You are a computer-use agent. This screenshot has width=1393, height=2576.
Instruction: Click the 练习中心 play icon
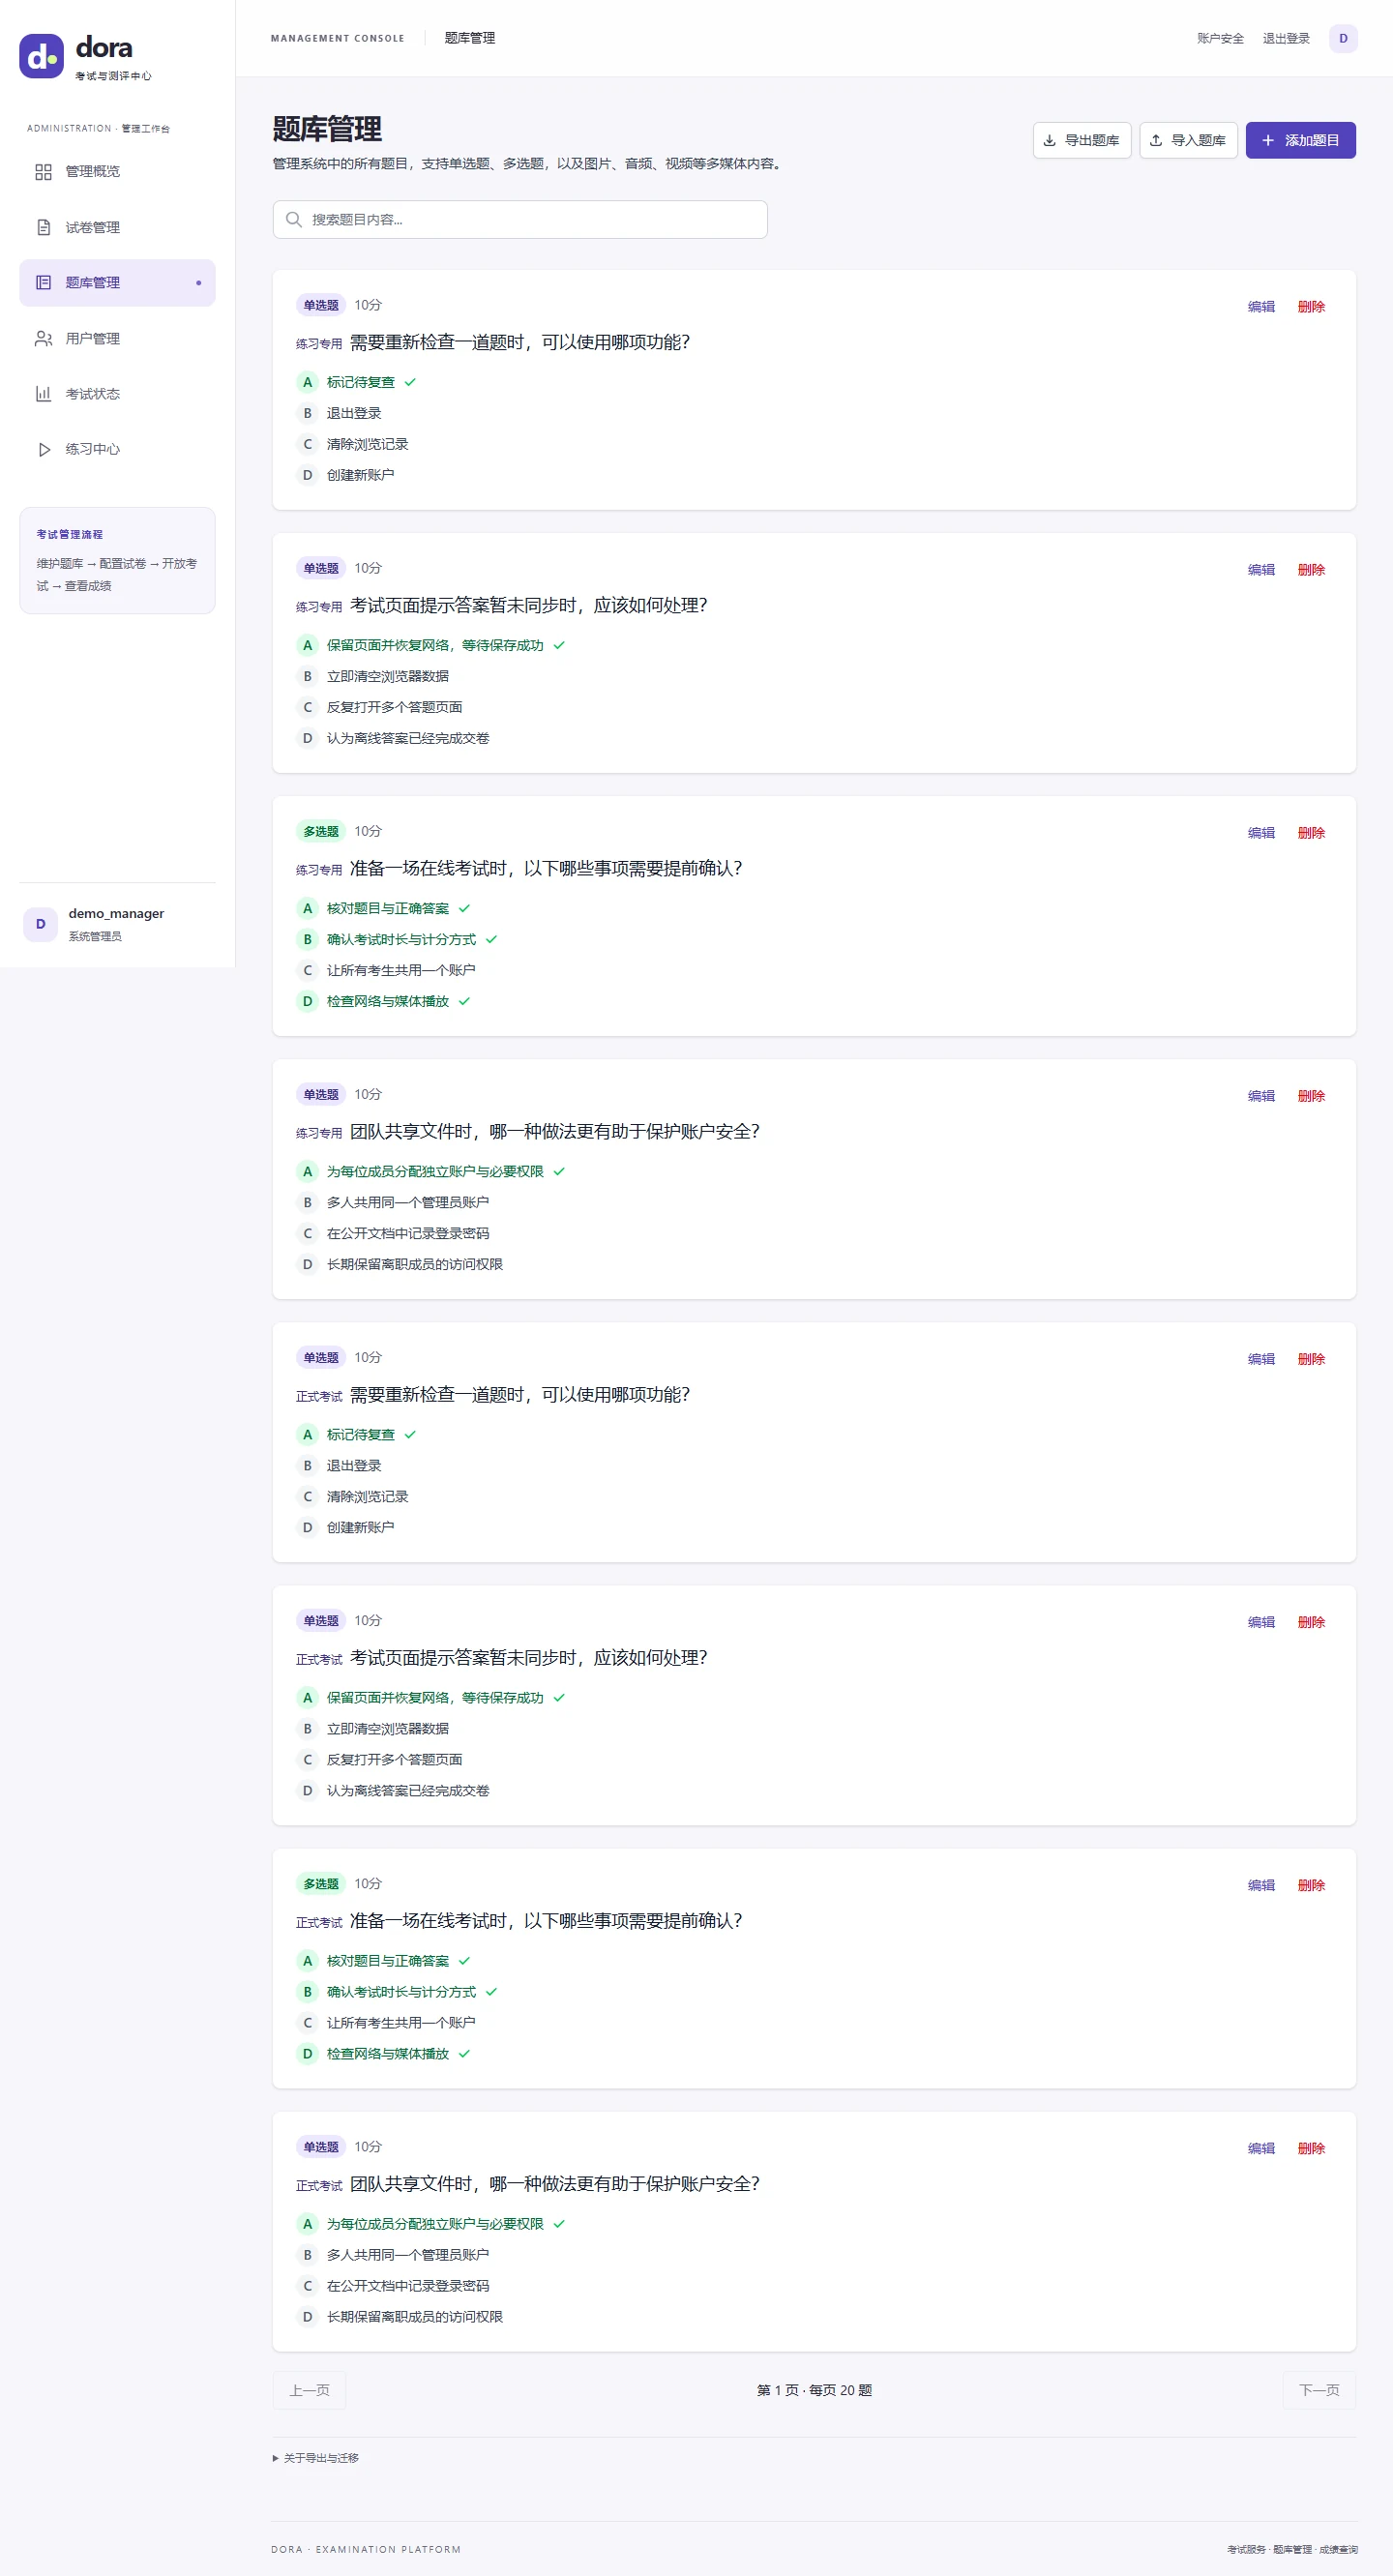[43, 449]
